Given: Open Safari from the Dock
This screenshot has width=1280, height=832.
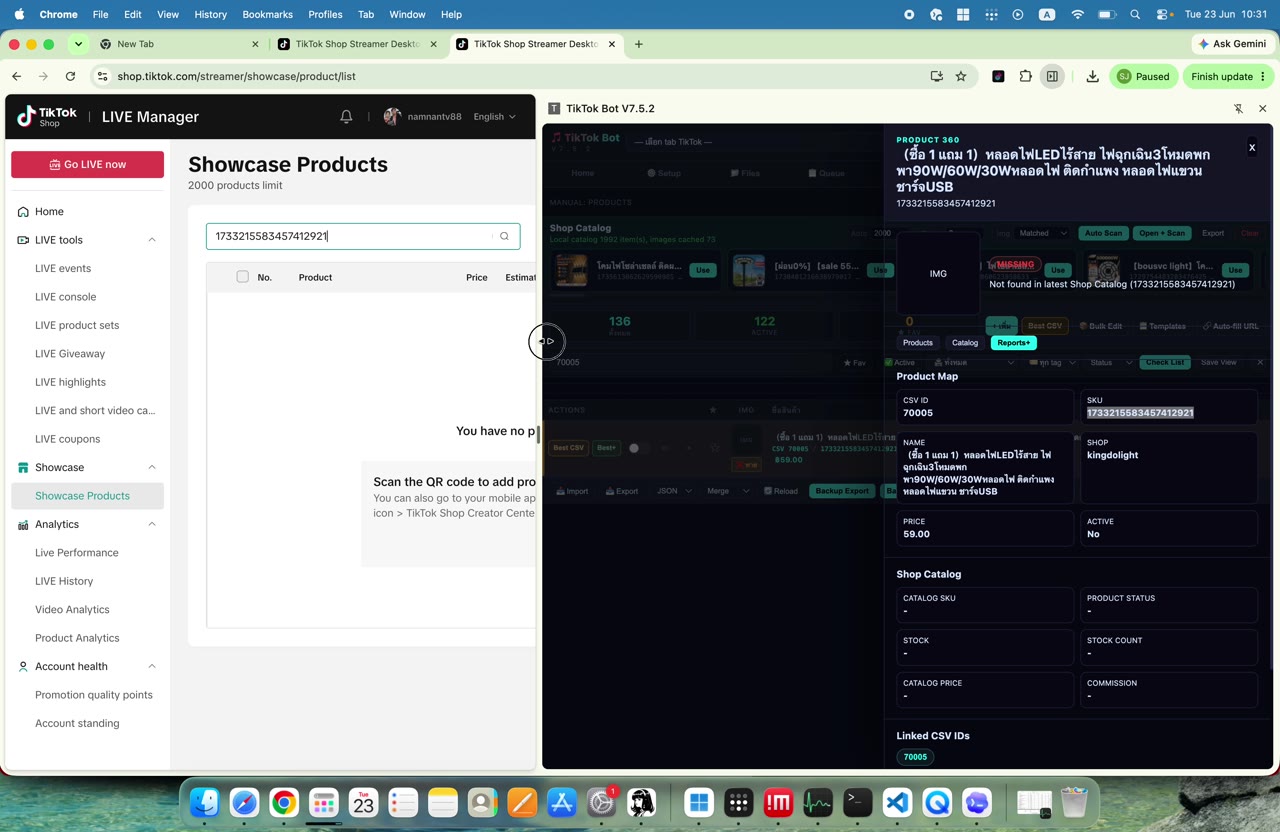Looking at the screenshot, I should click(x=245, y=802).
